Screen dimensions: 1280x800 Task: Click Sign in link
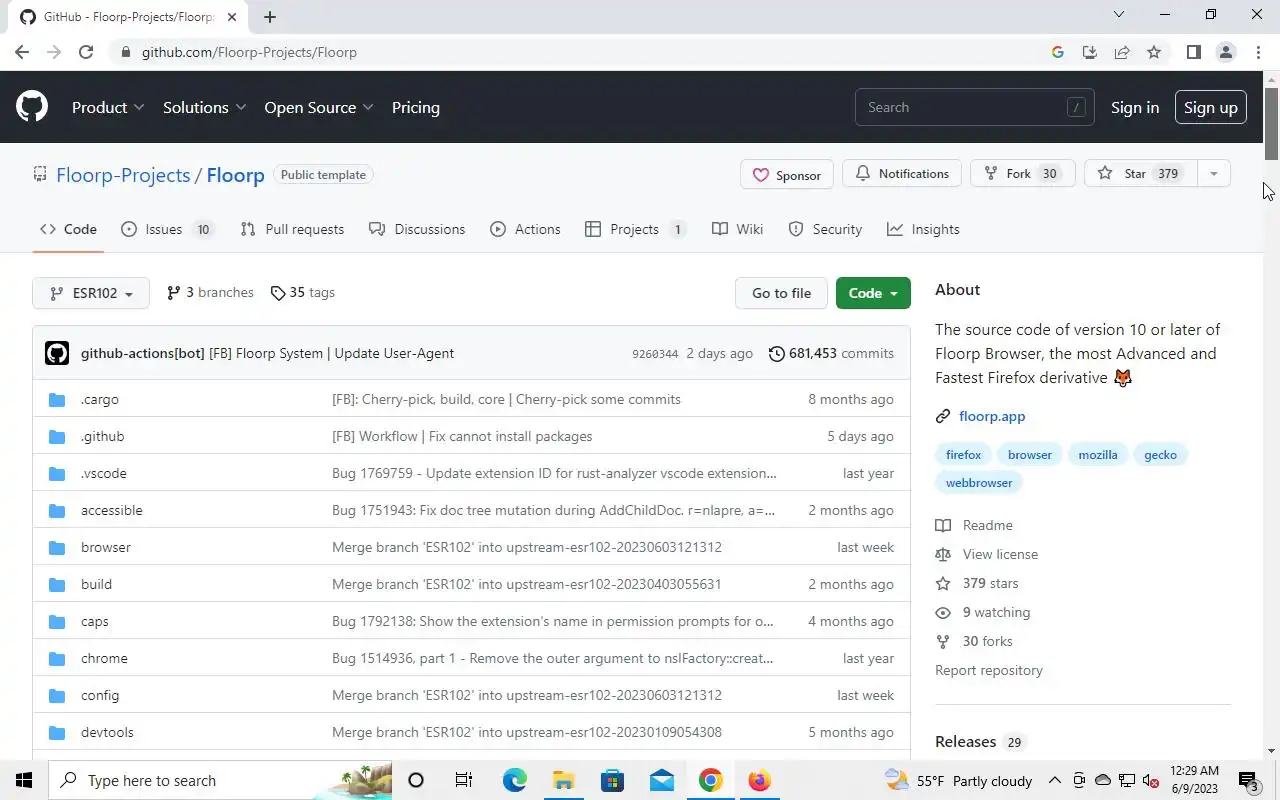point(1135,107)
